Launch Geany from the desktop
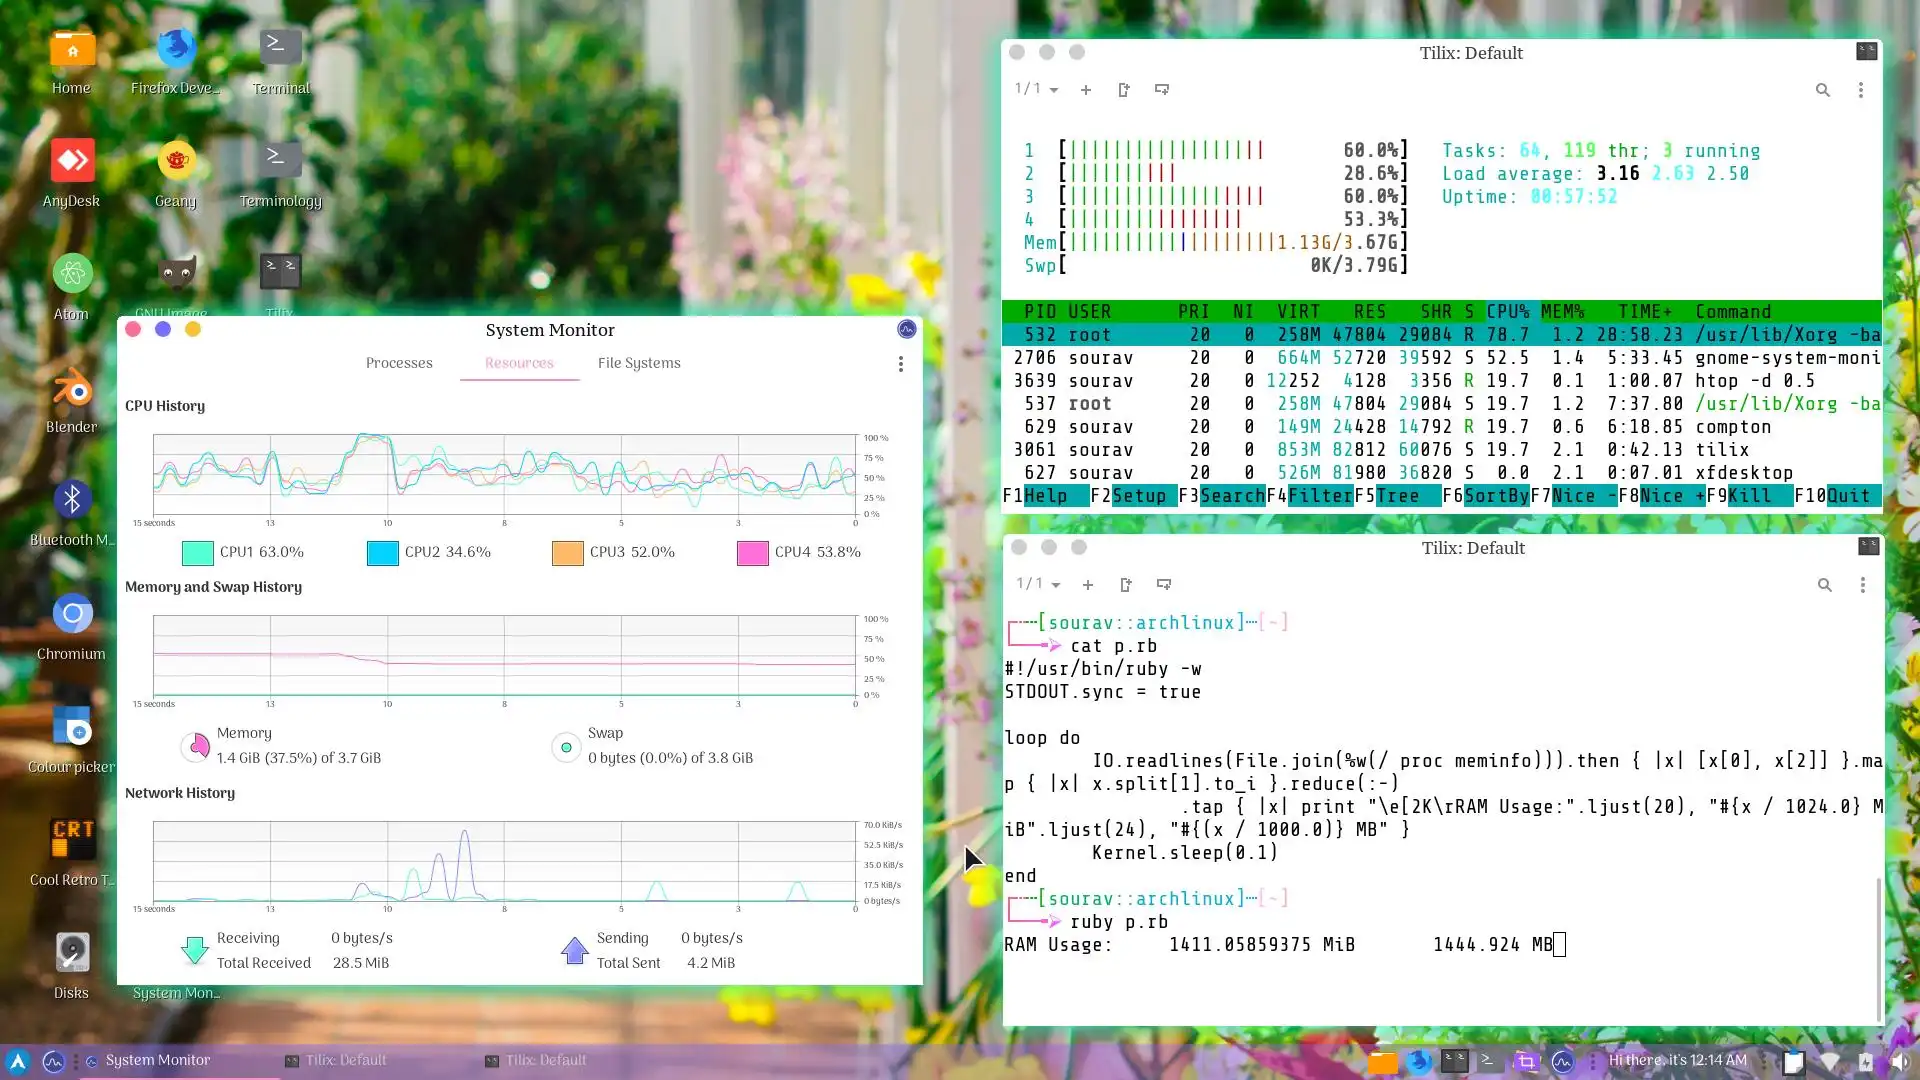 point(176,162)
